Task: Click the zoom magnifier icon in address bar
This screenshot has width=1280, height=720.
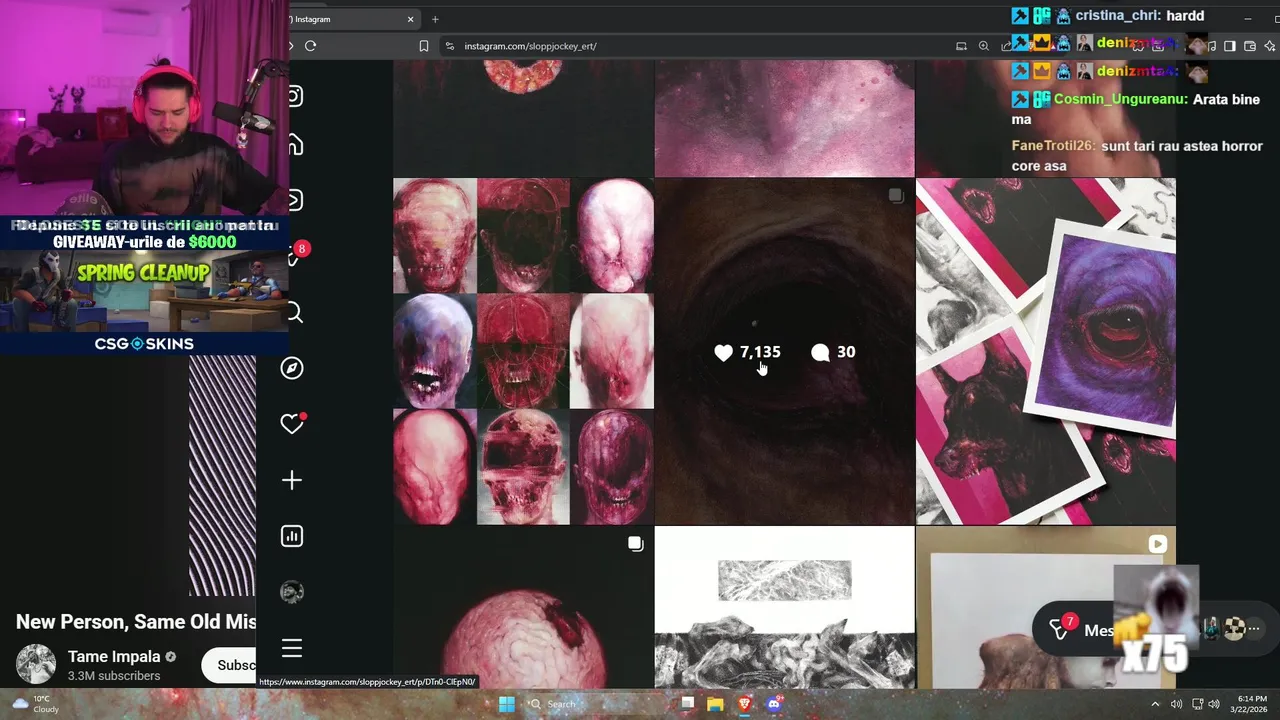Action: pyautogui.click(x=984, y=46)
